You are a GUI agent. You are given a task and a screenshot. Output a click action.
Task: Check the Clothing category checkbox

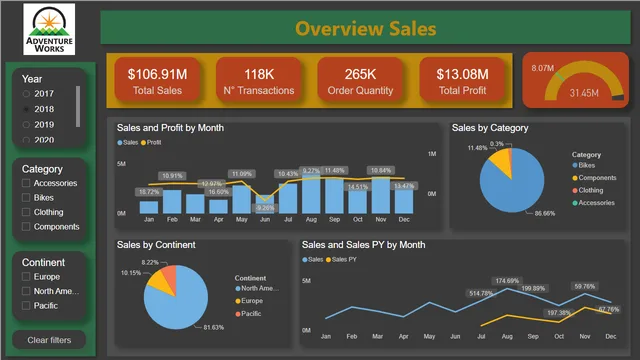click(26, 212)
